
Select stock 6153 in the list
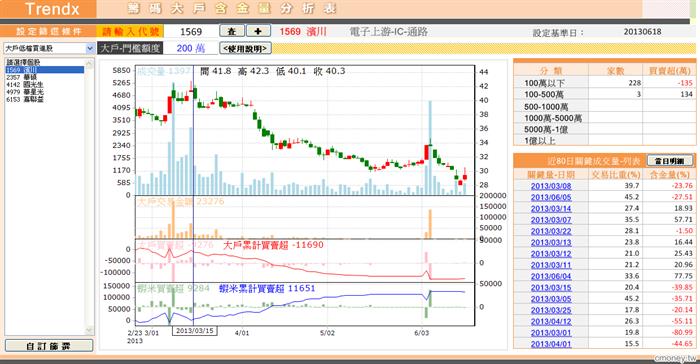(x=45, y=99)
